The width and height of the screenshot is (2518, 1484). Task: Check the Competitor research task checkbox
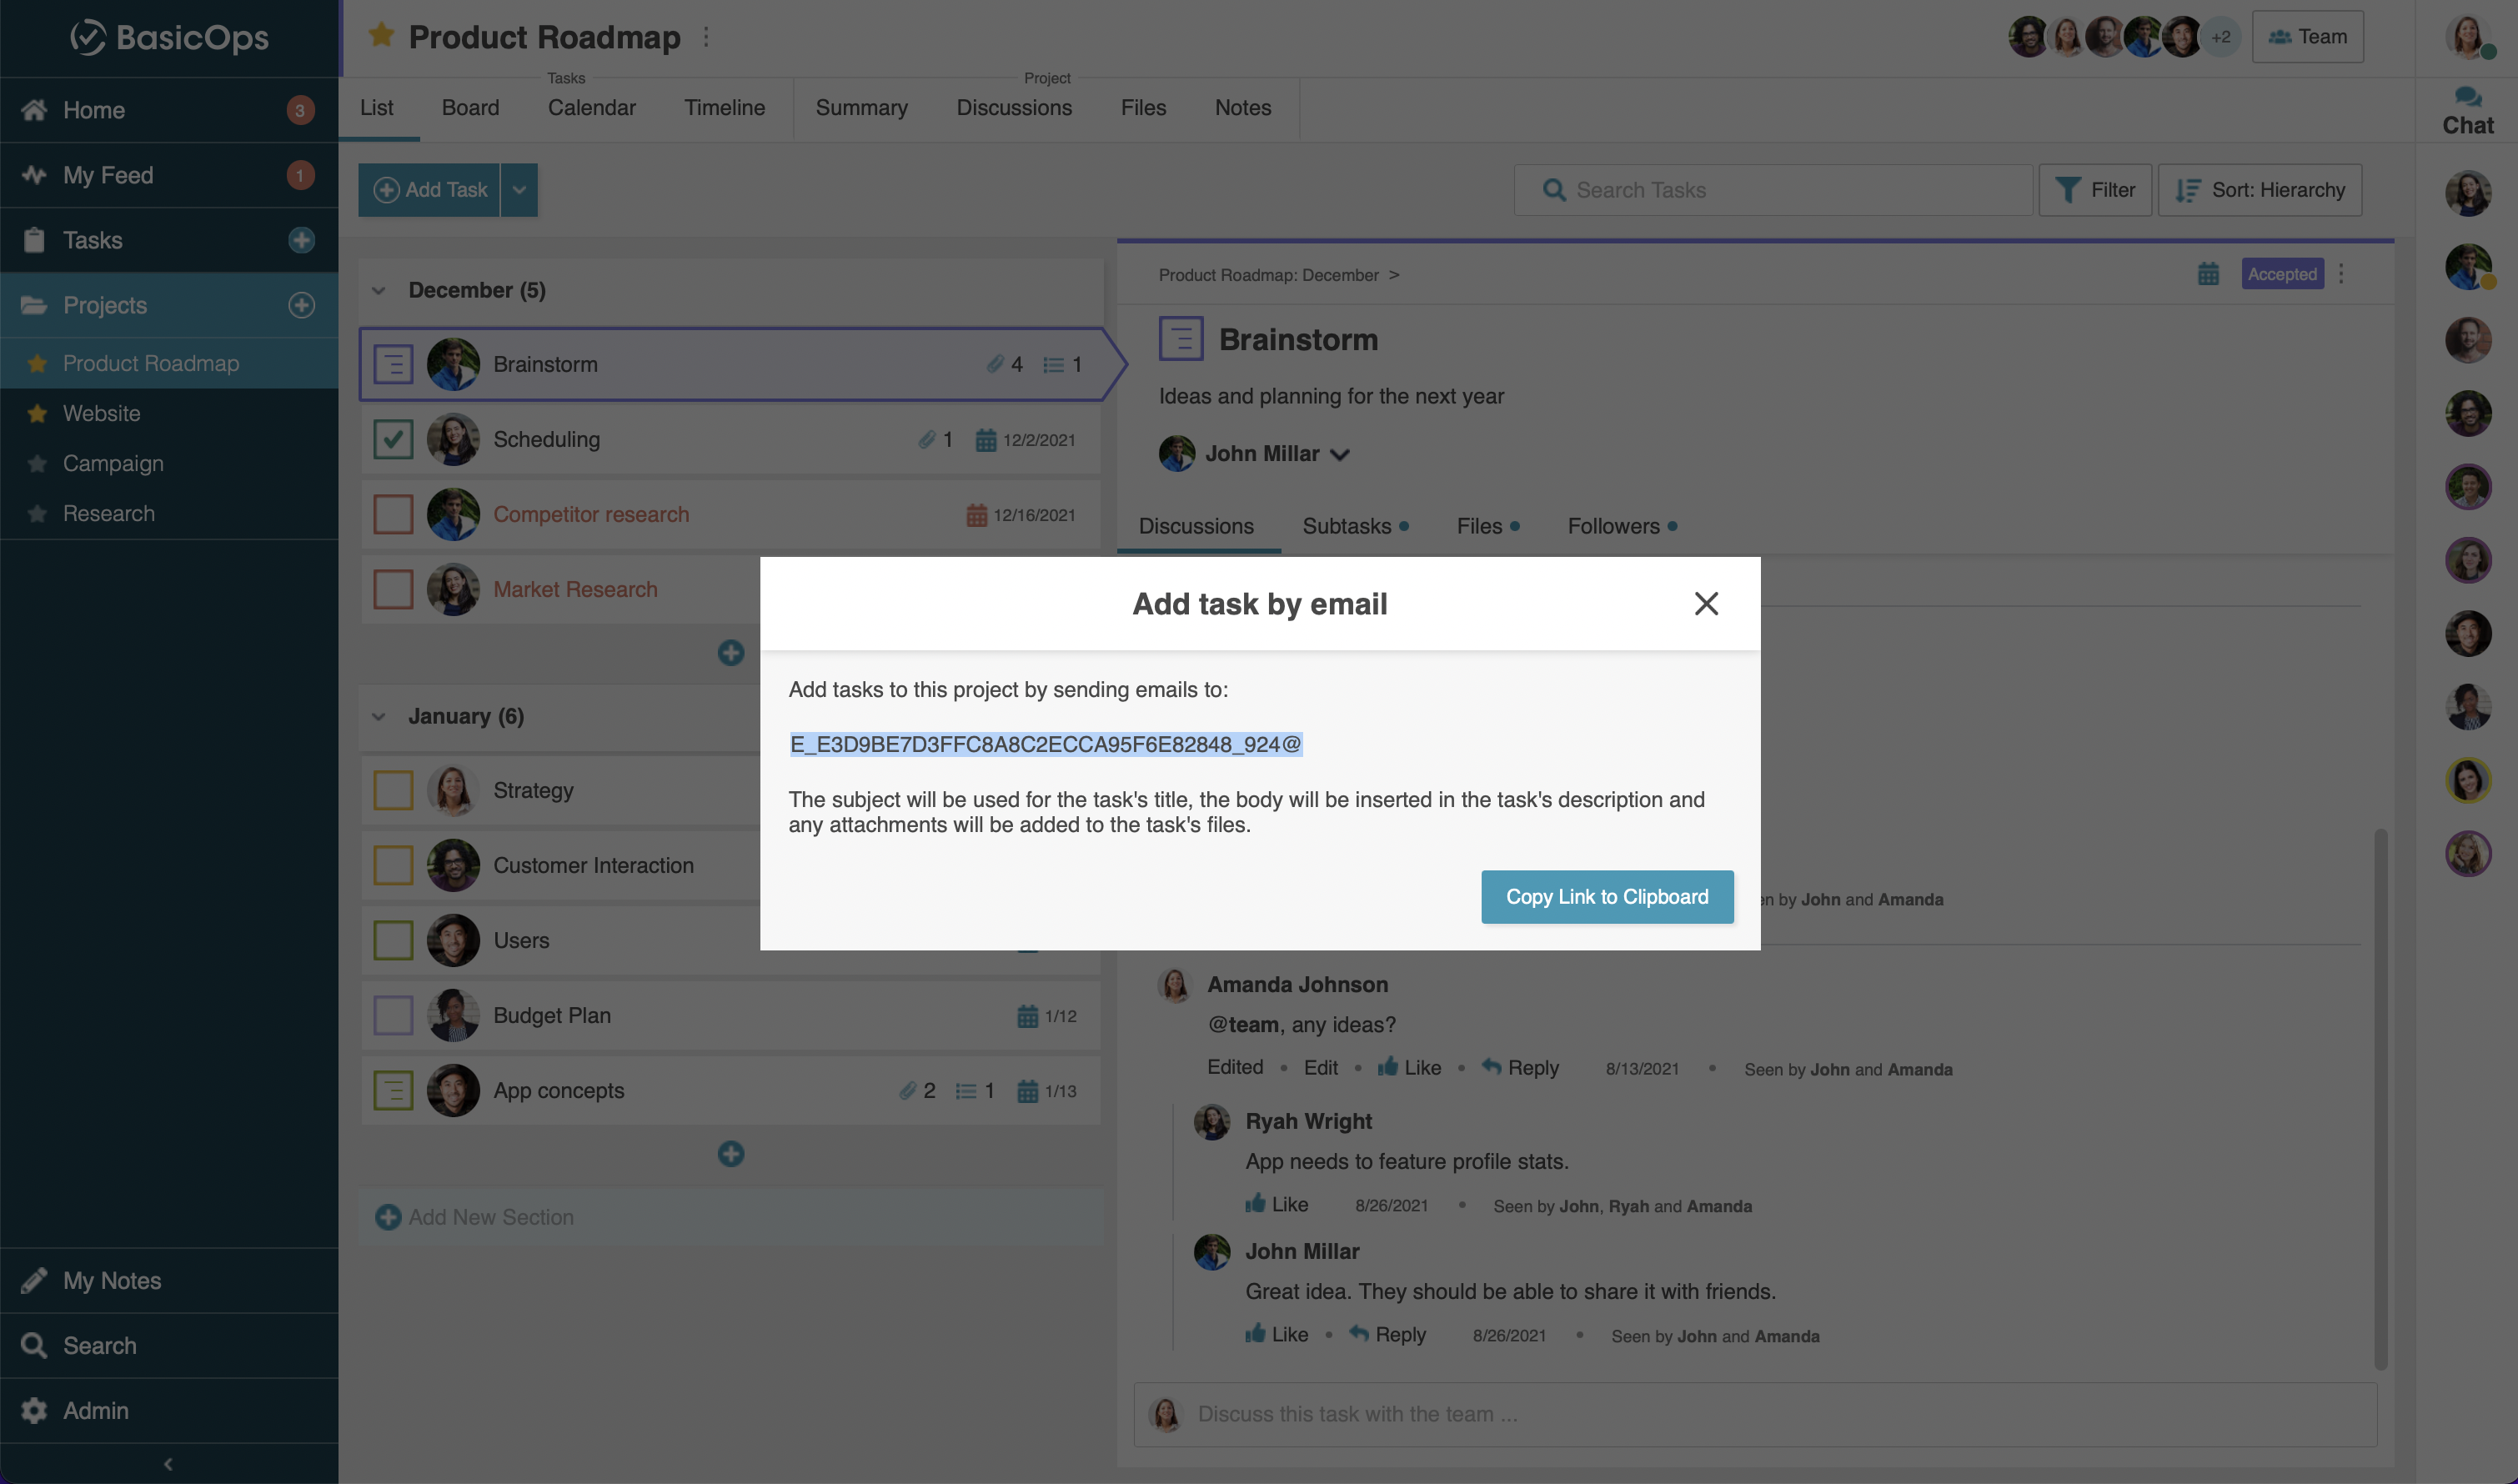[x=393, y=514]
